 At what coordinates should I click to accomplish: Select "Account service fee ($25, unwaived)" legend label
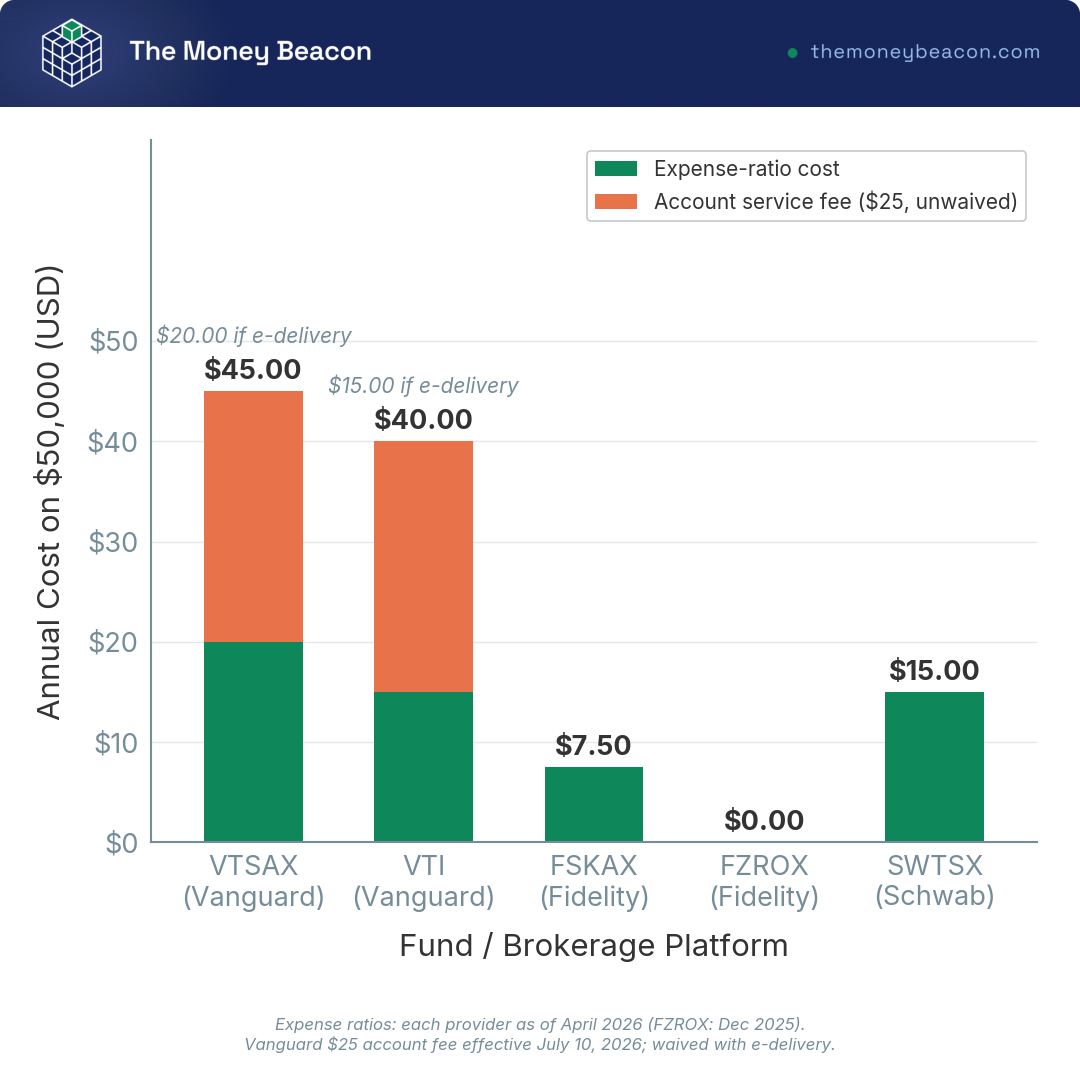835,202
